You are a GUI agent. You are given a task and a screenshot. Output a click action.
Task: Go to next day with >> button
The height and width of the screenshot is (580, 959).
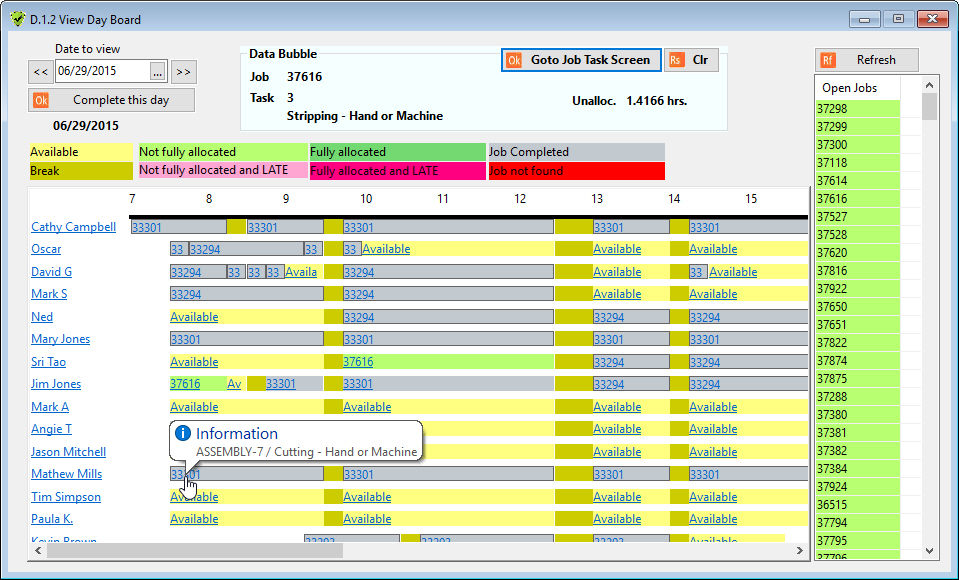tap(183, 72)
